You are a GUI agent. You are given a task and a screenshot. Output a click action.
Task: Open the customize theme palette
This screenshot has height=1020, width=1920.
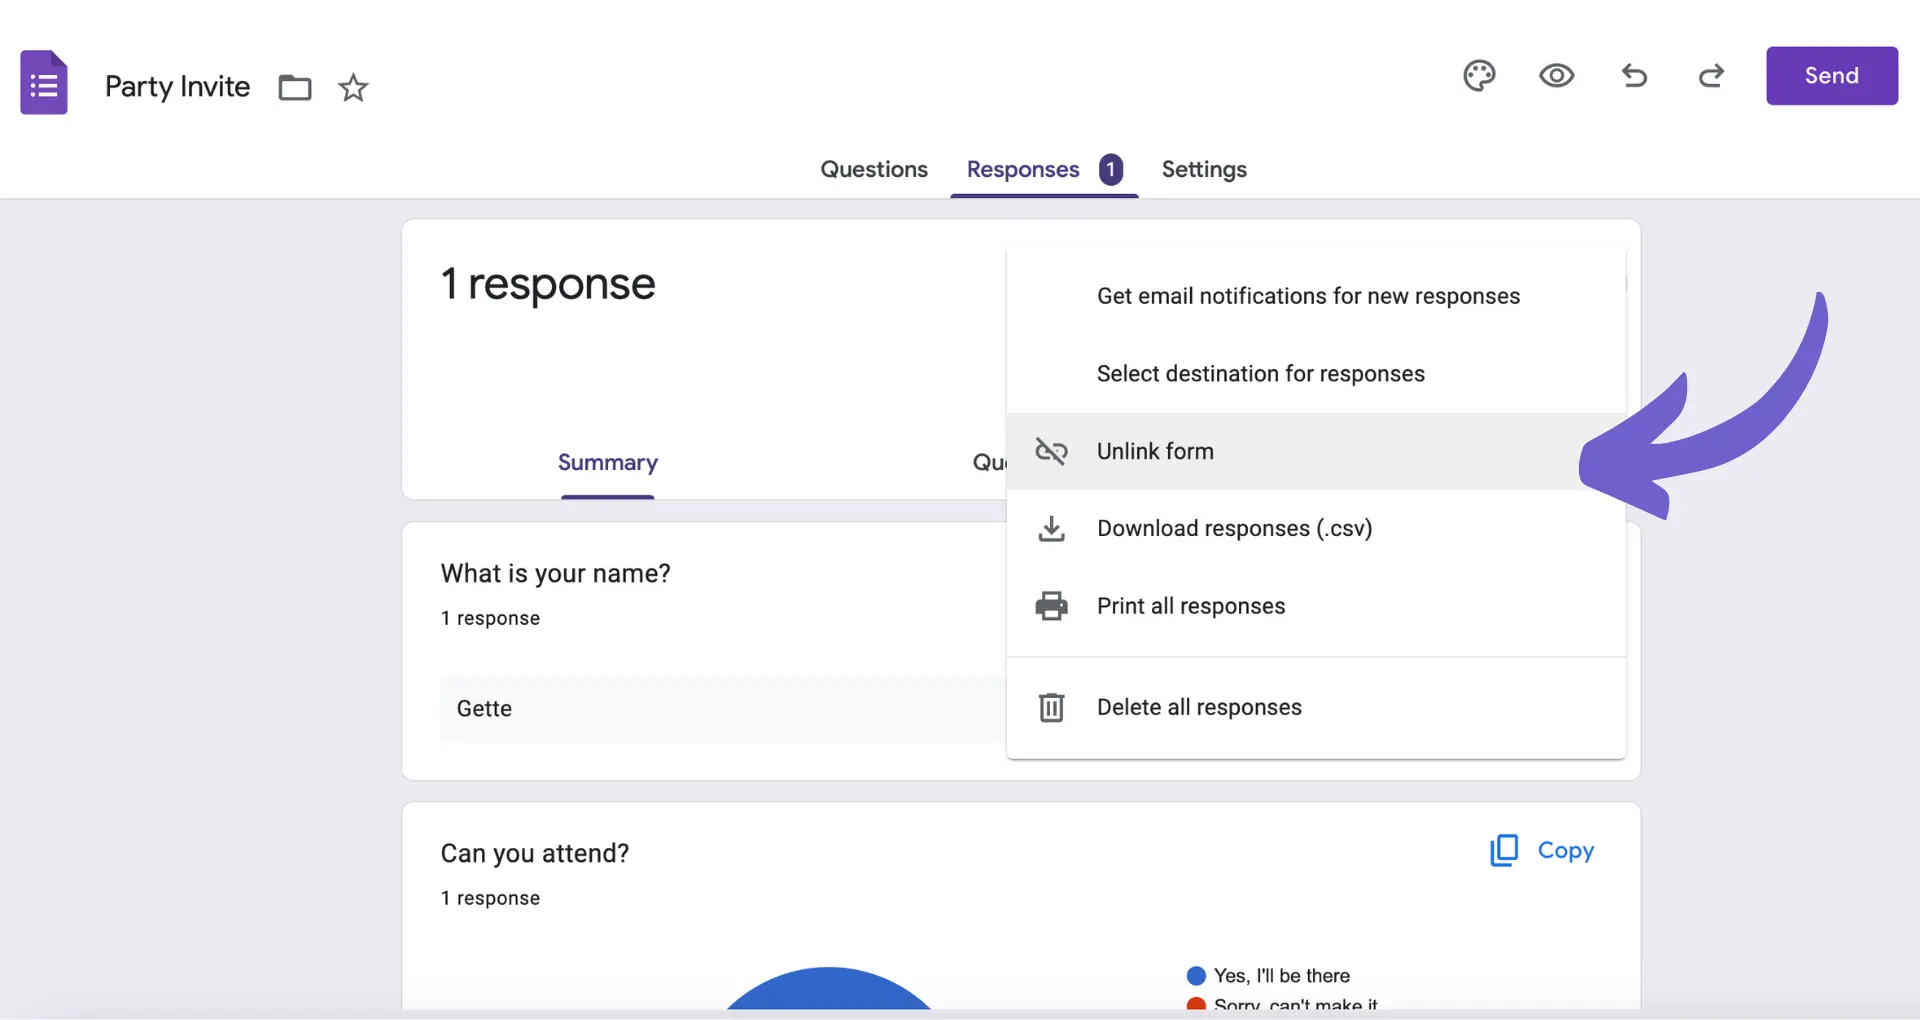pyautogui.click(x=1479, y=76)
